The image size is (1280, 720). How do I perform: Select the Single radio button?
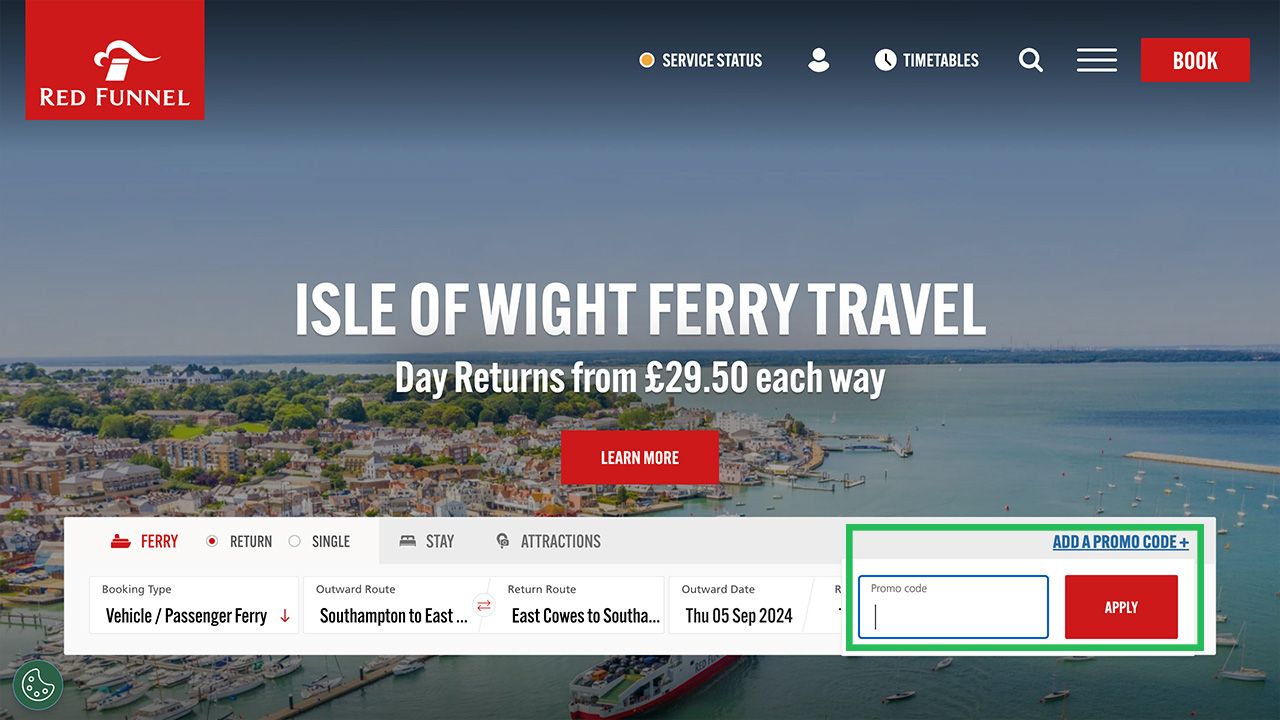point(294,541)
